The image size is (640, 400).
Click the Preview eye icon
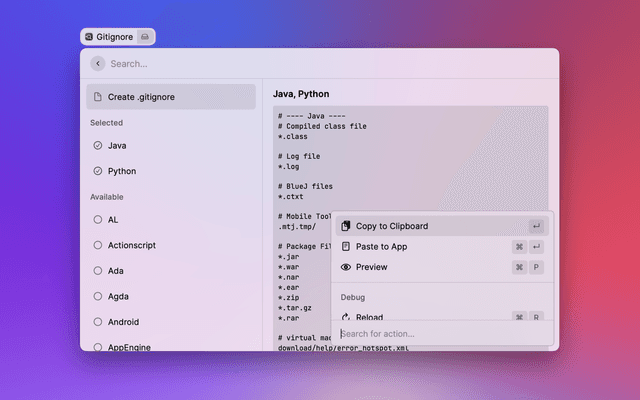coord(346,267)
